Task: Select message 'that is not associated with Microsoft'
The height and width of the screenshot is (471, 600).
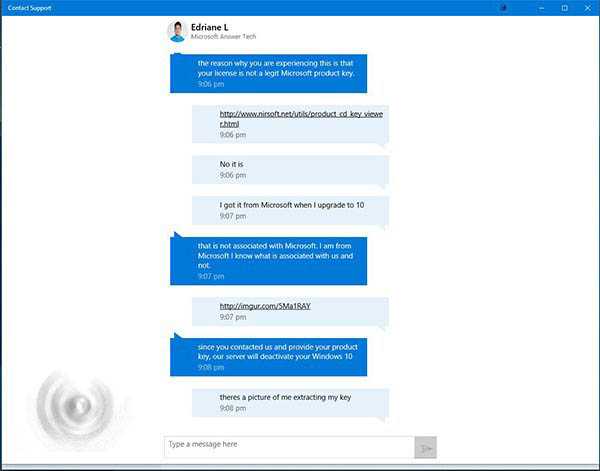Action: point(268,261)
